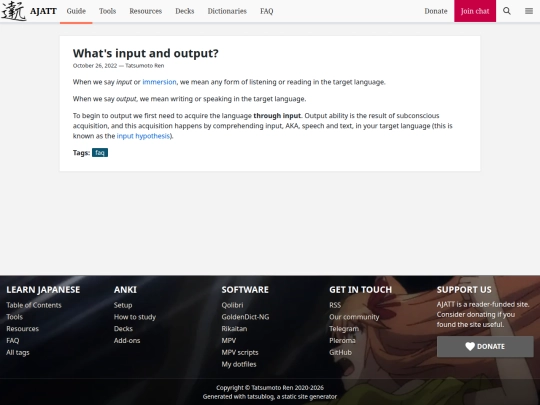Click the GET IN TOUCH footer heading
Viewport: 540px width, 405px height.
(361, 290)
